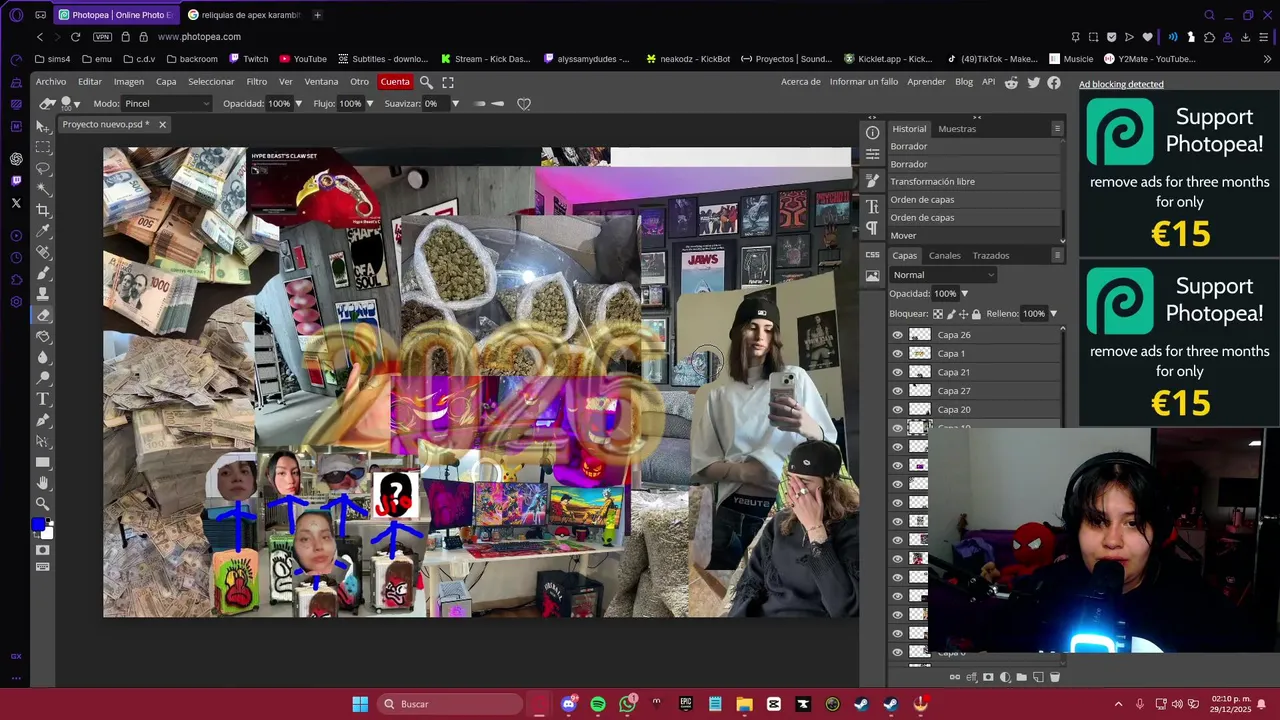Open Spotify from the taskbar

(x=598, y=704)
